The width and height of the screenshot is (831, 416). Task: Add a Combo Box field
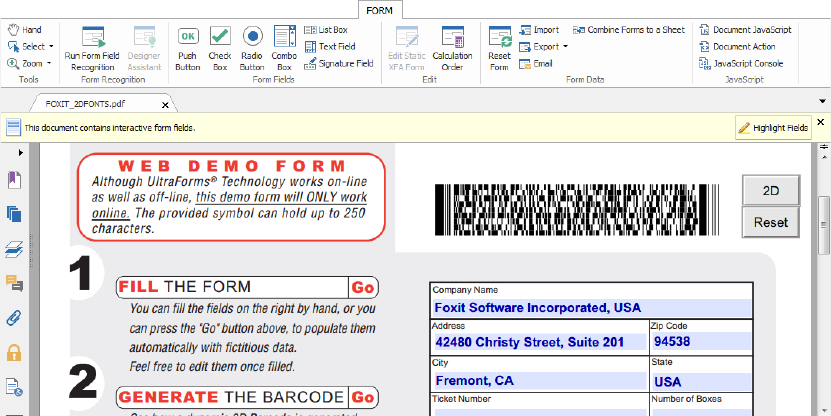pos(284,48)
